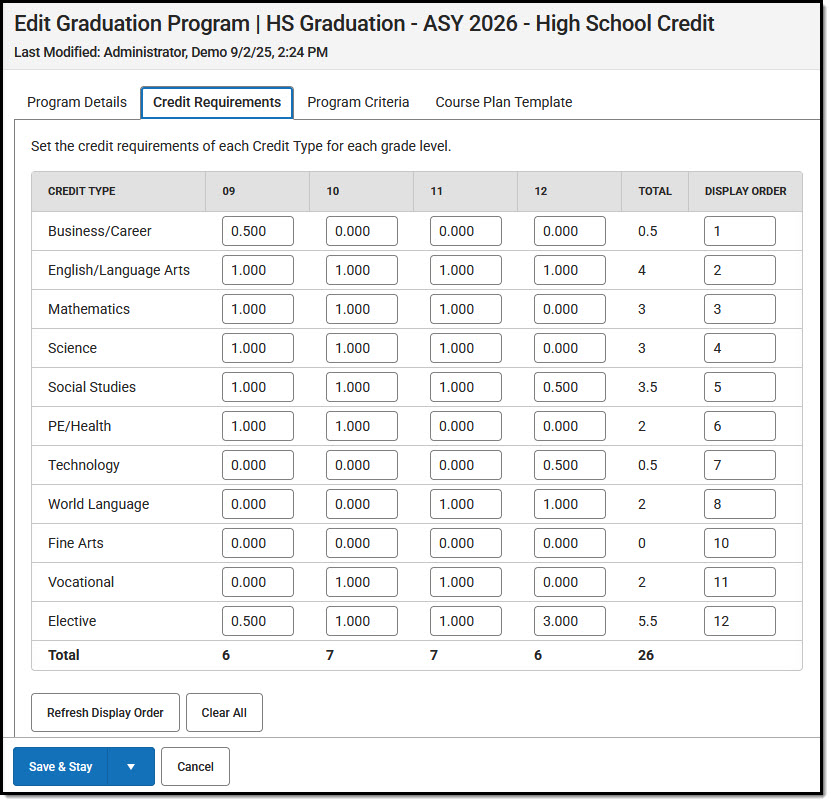Edit Business/Career grade 10 credit field
The width and height of the screenshot is (831, 803).
(361, 231)
